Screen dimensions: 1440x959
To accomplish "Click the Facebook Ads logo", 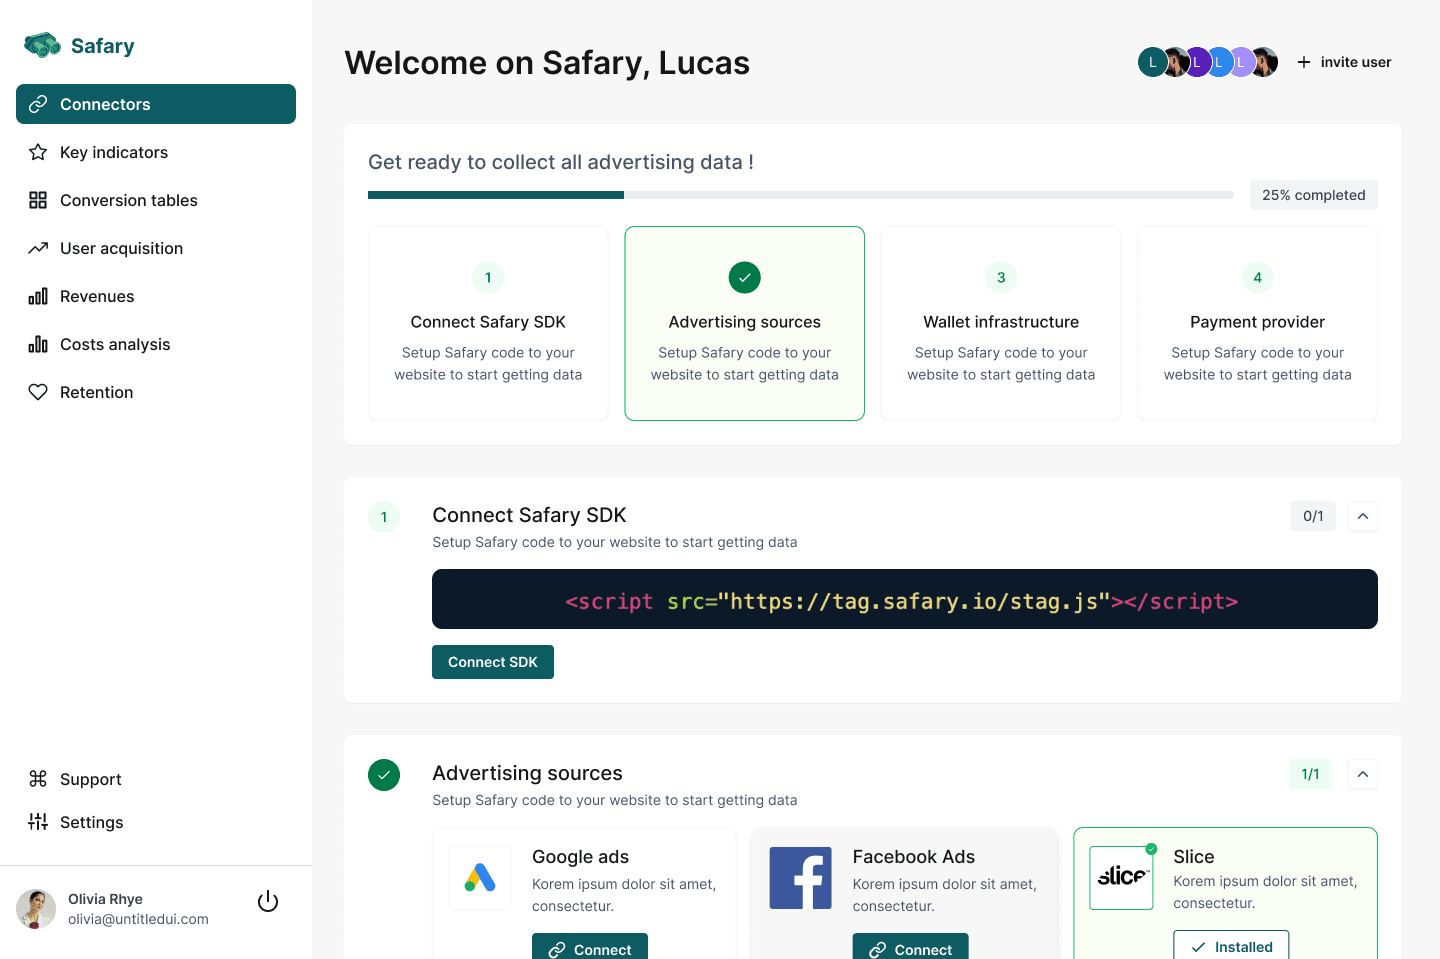I will [800, 878].
